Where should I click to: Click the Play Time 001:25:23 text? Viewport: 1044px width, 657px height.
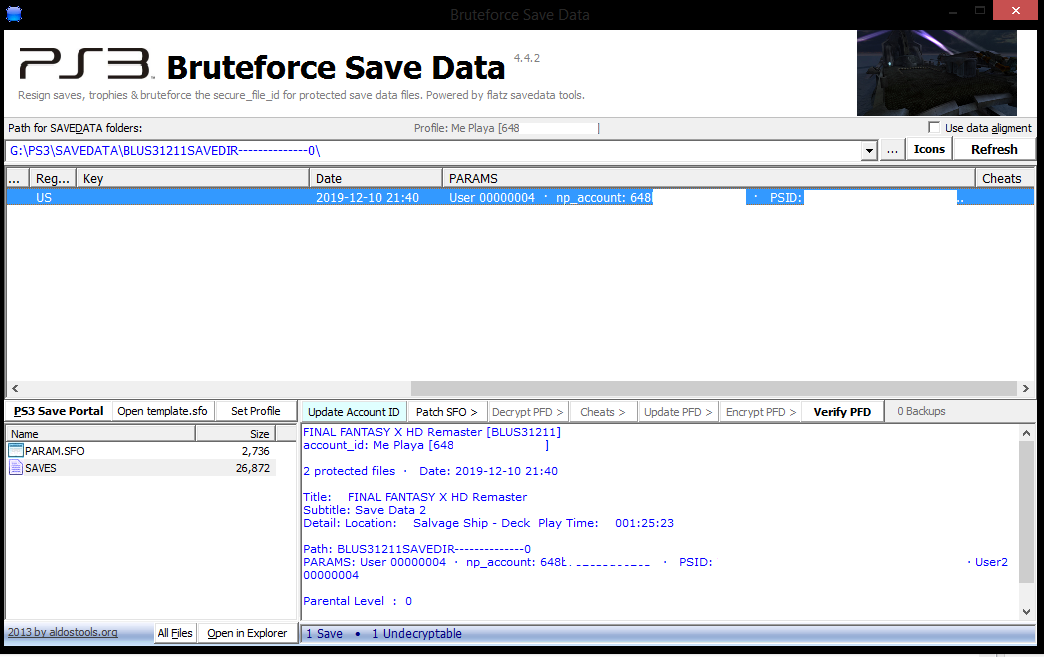coord(606,523)
